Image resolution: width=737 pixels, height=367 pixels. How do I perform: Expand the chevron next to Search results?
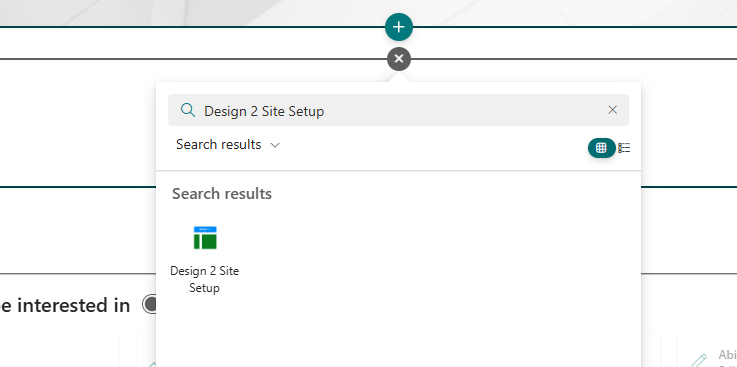tap(275, 145)
